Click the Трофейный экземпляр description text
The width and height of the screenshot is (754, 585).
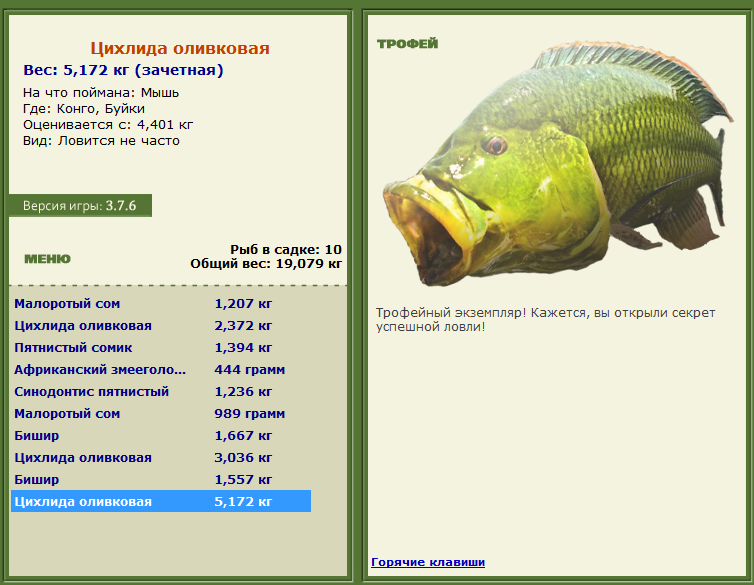[545, 320]
